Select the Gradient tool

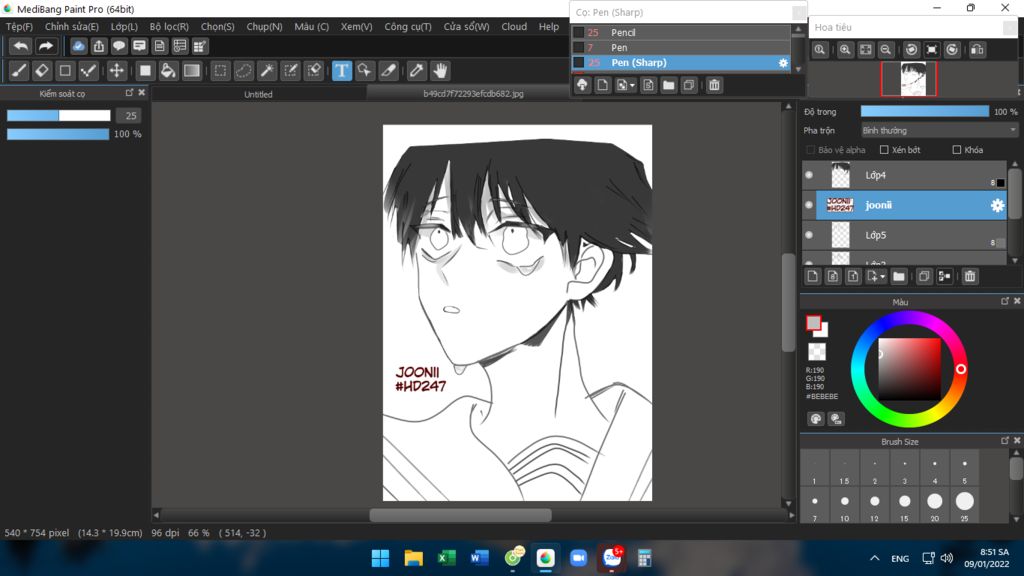[x=191, y=71]
